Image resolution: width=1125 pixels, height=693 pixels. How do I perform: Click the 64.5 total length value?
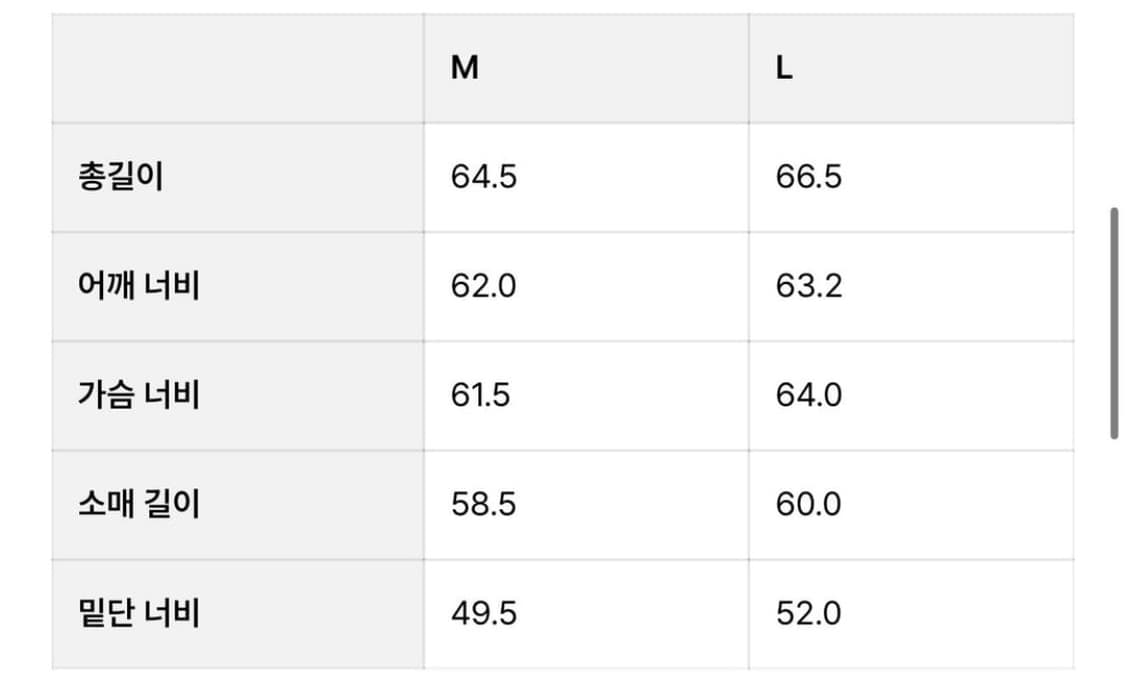[x=484, y=177]
